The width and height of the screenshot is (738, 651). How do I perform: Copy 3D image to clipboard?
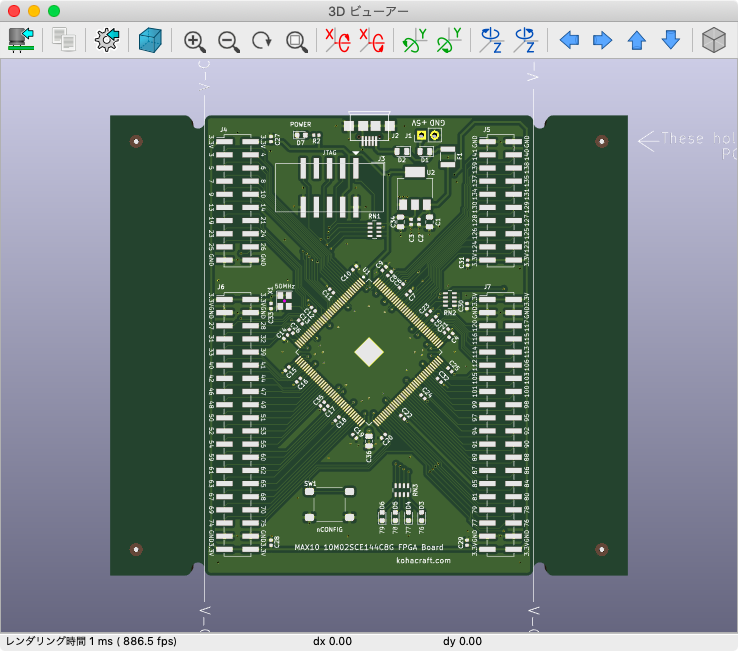pyautogui.click(x=64, y=40)
